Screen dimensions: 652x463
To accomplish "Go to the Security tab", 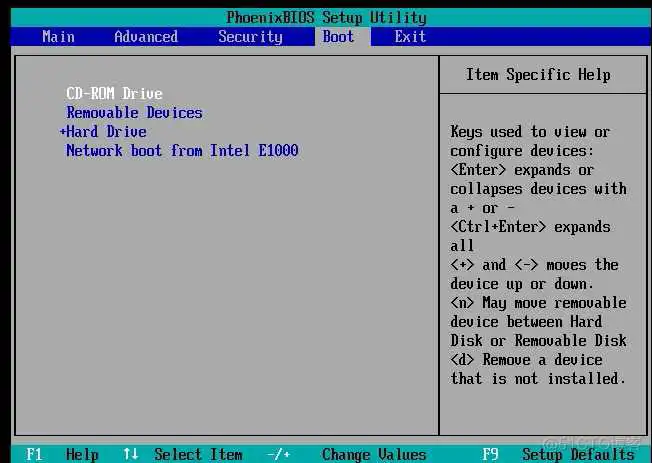I will click(x=250, y=36).
